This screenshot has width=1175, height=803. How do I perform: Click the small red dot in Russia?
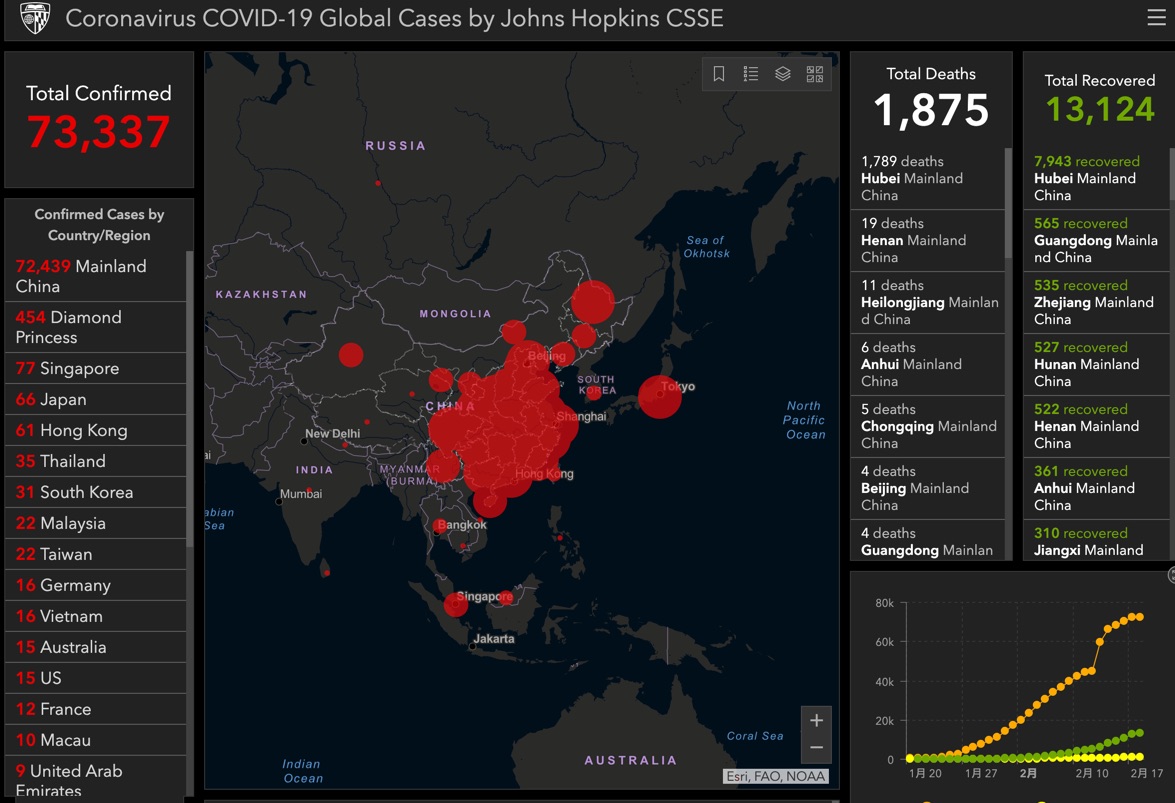coord(378,183)
